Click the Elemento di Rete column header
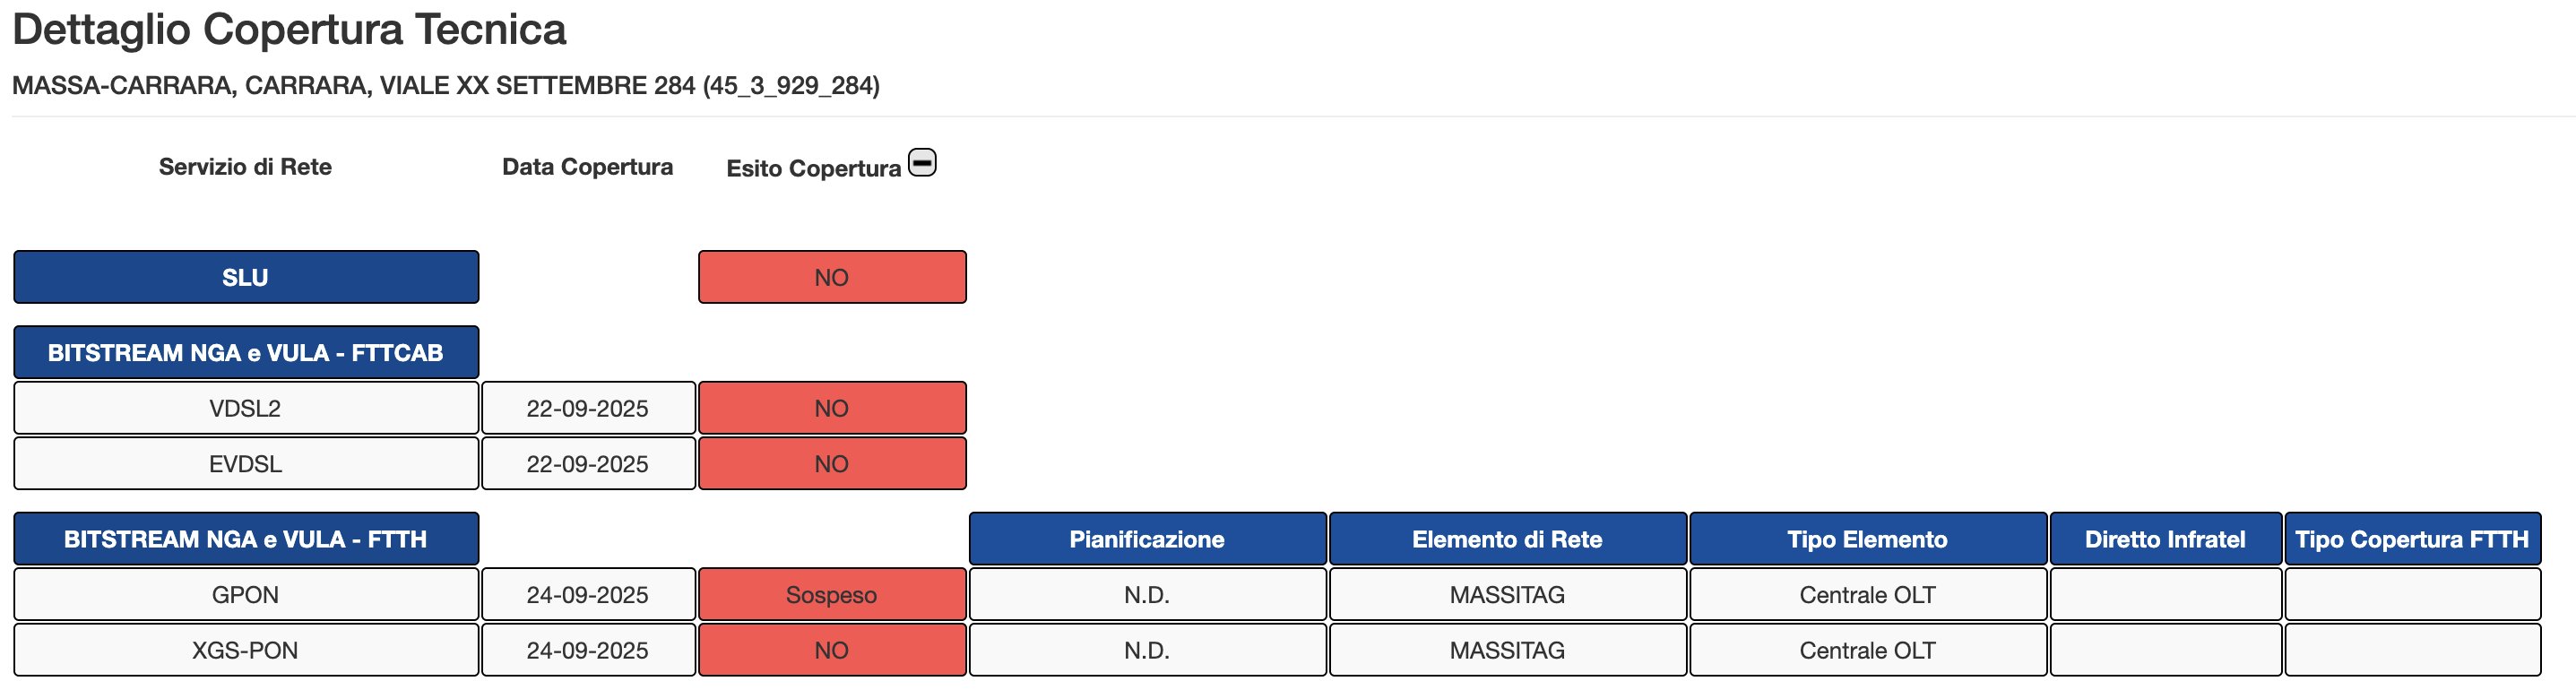The width and height of the screenshot is (2576, 690). [1507, 539]
